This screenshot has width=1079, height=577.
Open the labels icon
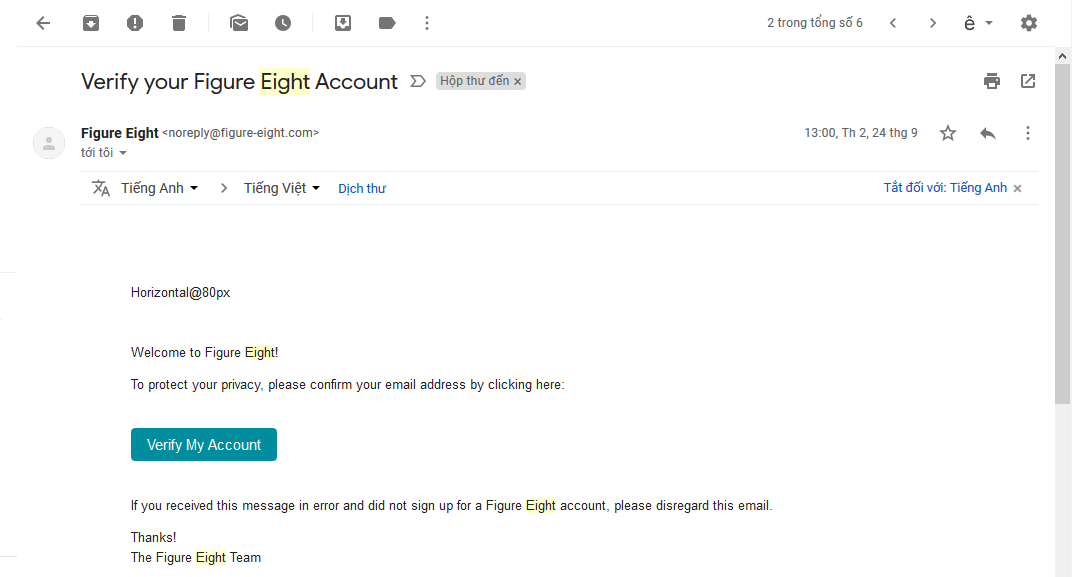[x=387, y=23]
